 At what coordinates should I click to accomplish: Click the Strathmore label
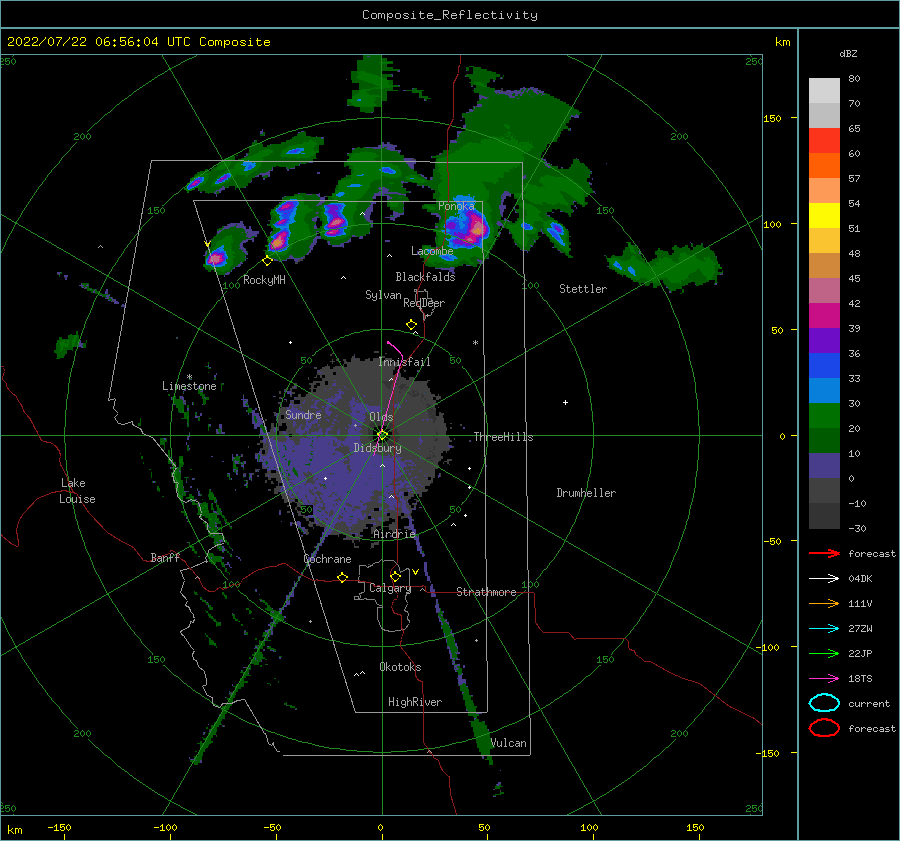486,592
